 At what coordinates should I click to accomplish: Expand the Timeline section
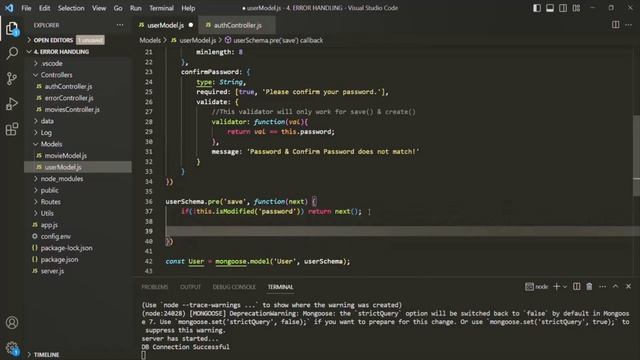coord(78,354)
